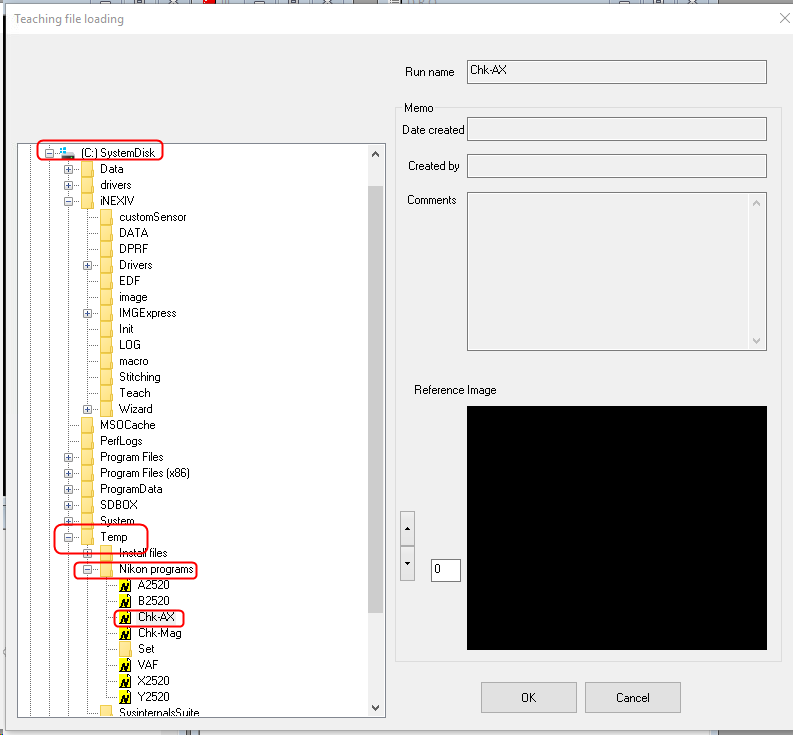Select the VAF teaching file icon
Screen dimensions: 793x735
(x=125, y=665)
